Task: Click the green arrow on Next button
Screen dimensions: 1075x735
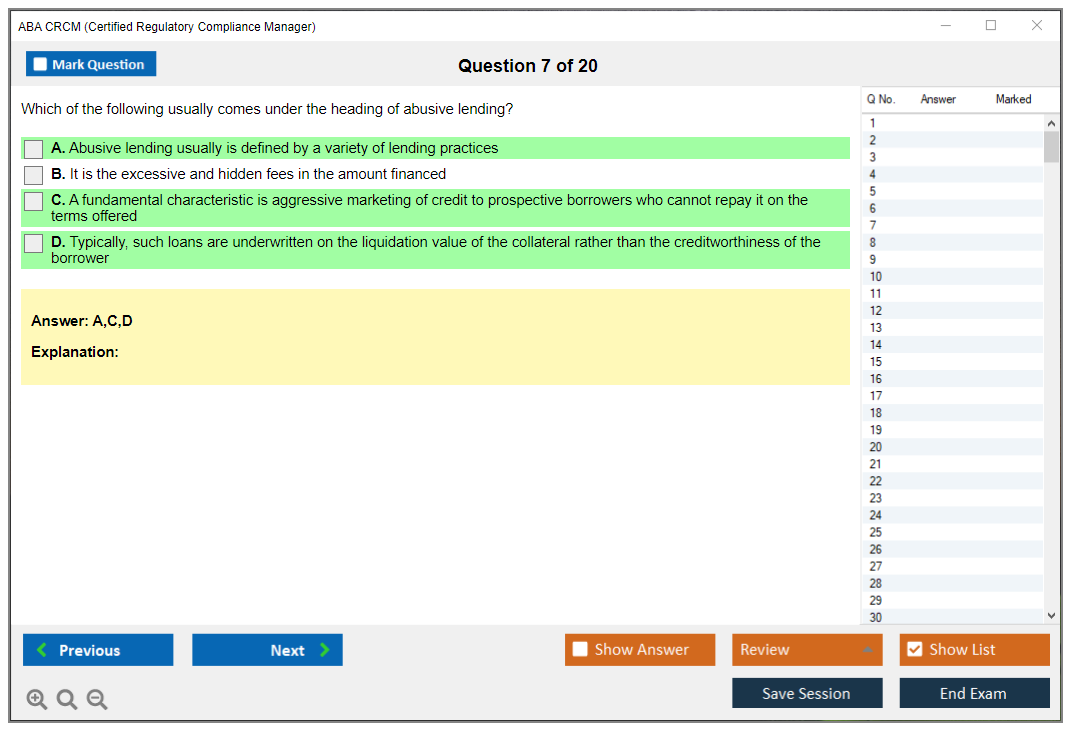Action: tap(325, 650)
